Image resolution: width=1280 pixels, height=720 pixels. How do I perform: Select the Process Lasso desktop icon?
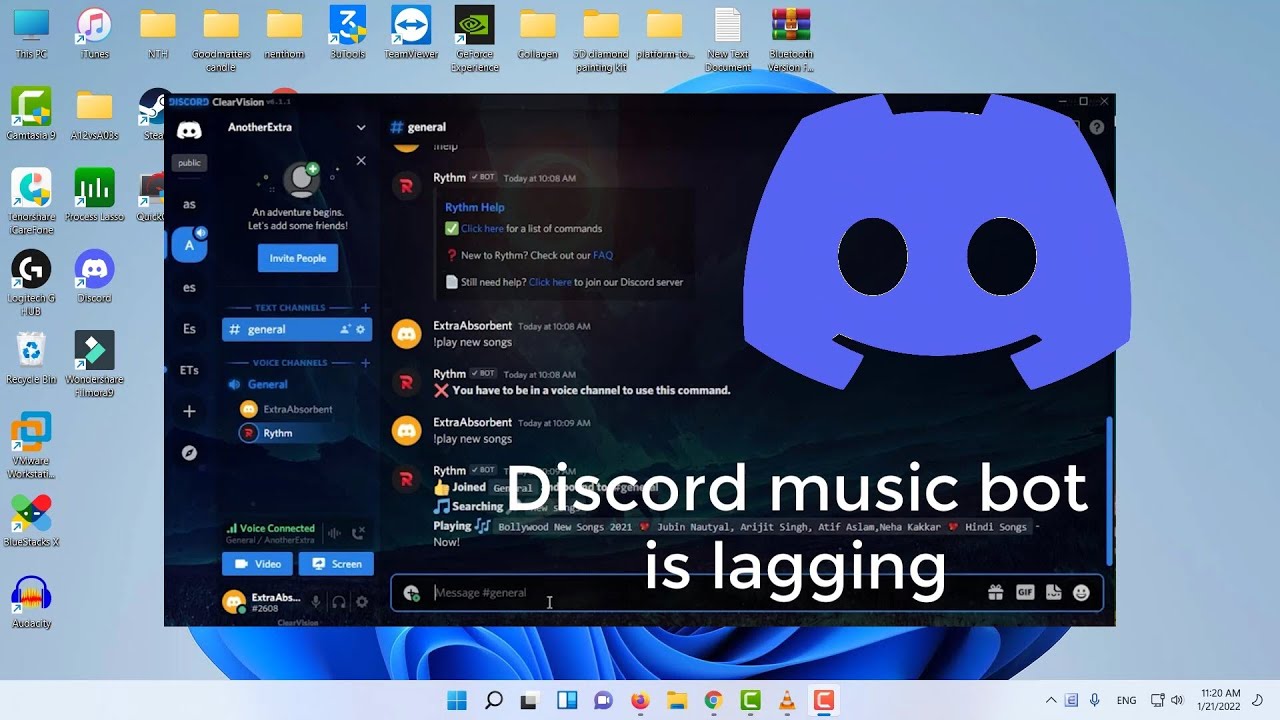(x=94, y=195)
